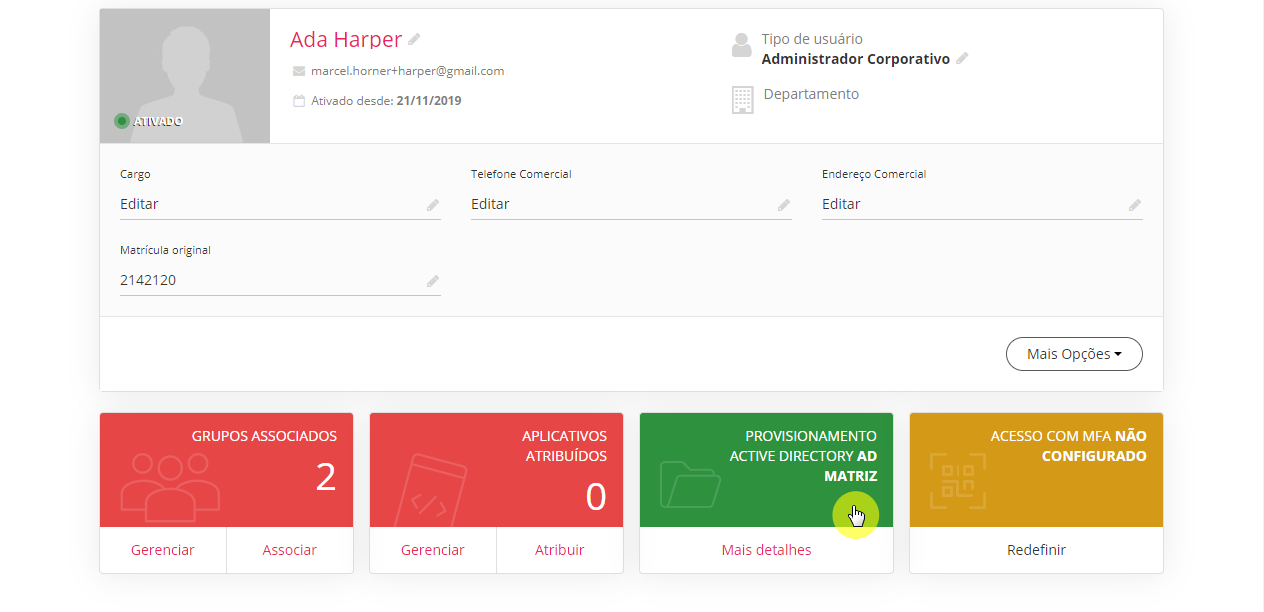Click the Endereço Comercial Editar field
The image size is (1264, 612).
tap(982, 204)
